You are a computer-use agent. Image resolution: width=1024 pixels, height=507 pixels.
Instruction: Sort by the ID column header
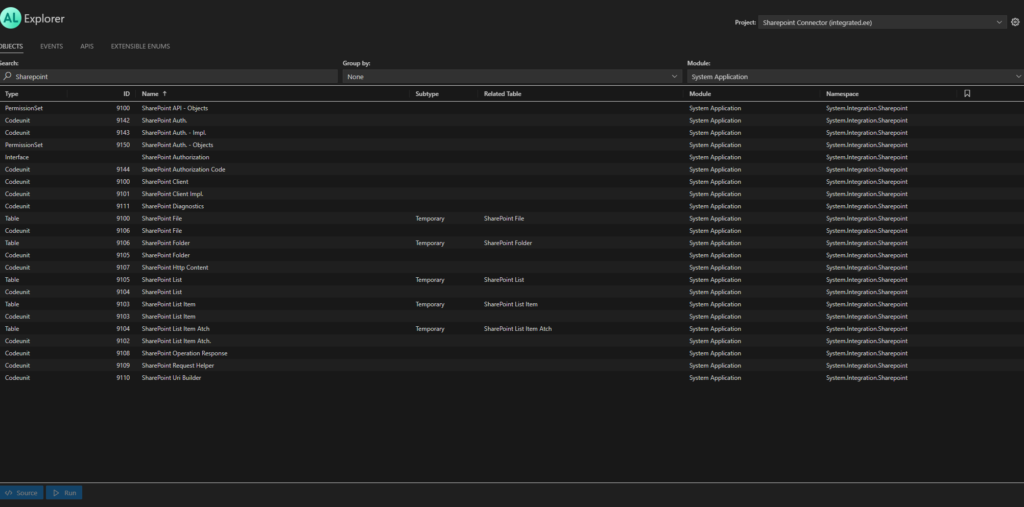point(126,94)
